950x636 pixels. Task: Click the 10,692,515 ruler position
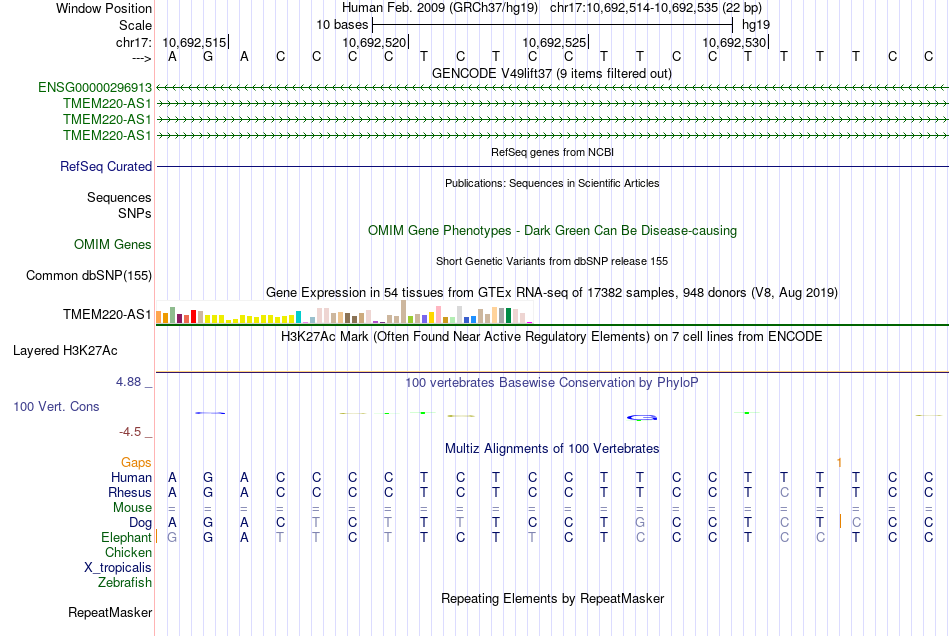[194, 42]
